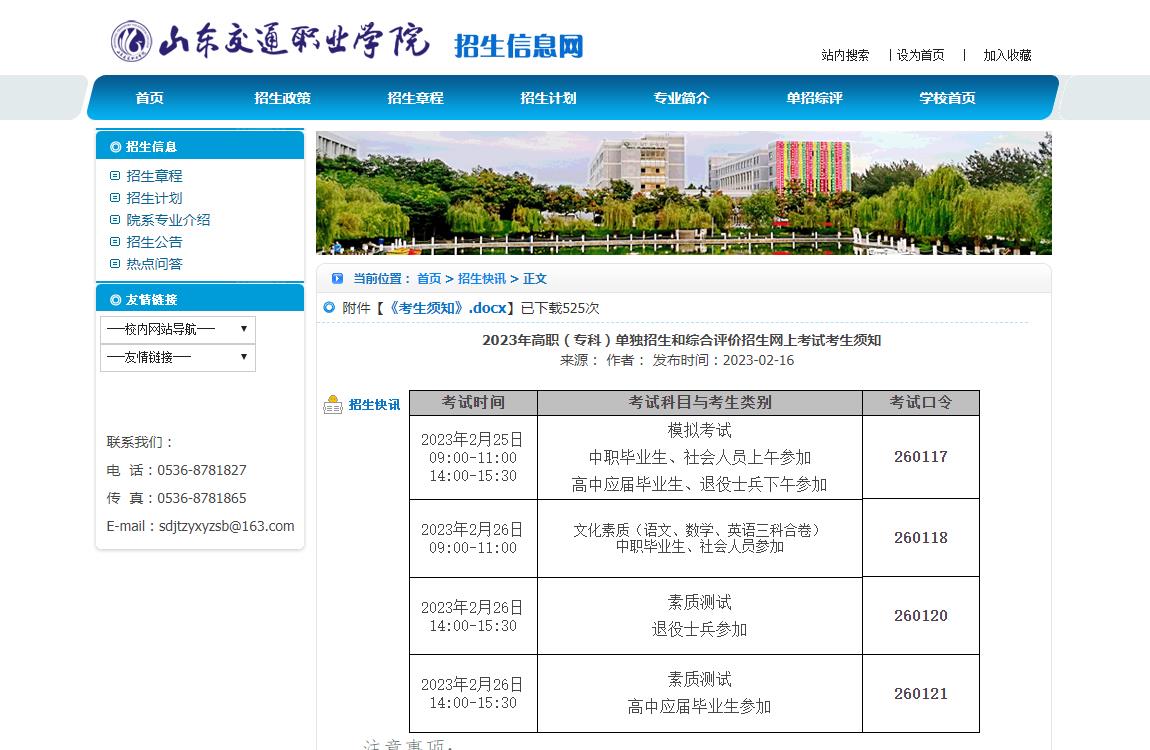Viewport: 1150px width, 750px height.
Task: Open 院系专业介绍 in the sidebar
Action: 168,220
